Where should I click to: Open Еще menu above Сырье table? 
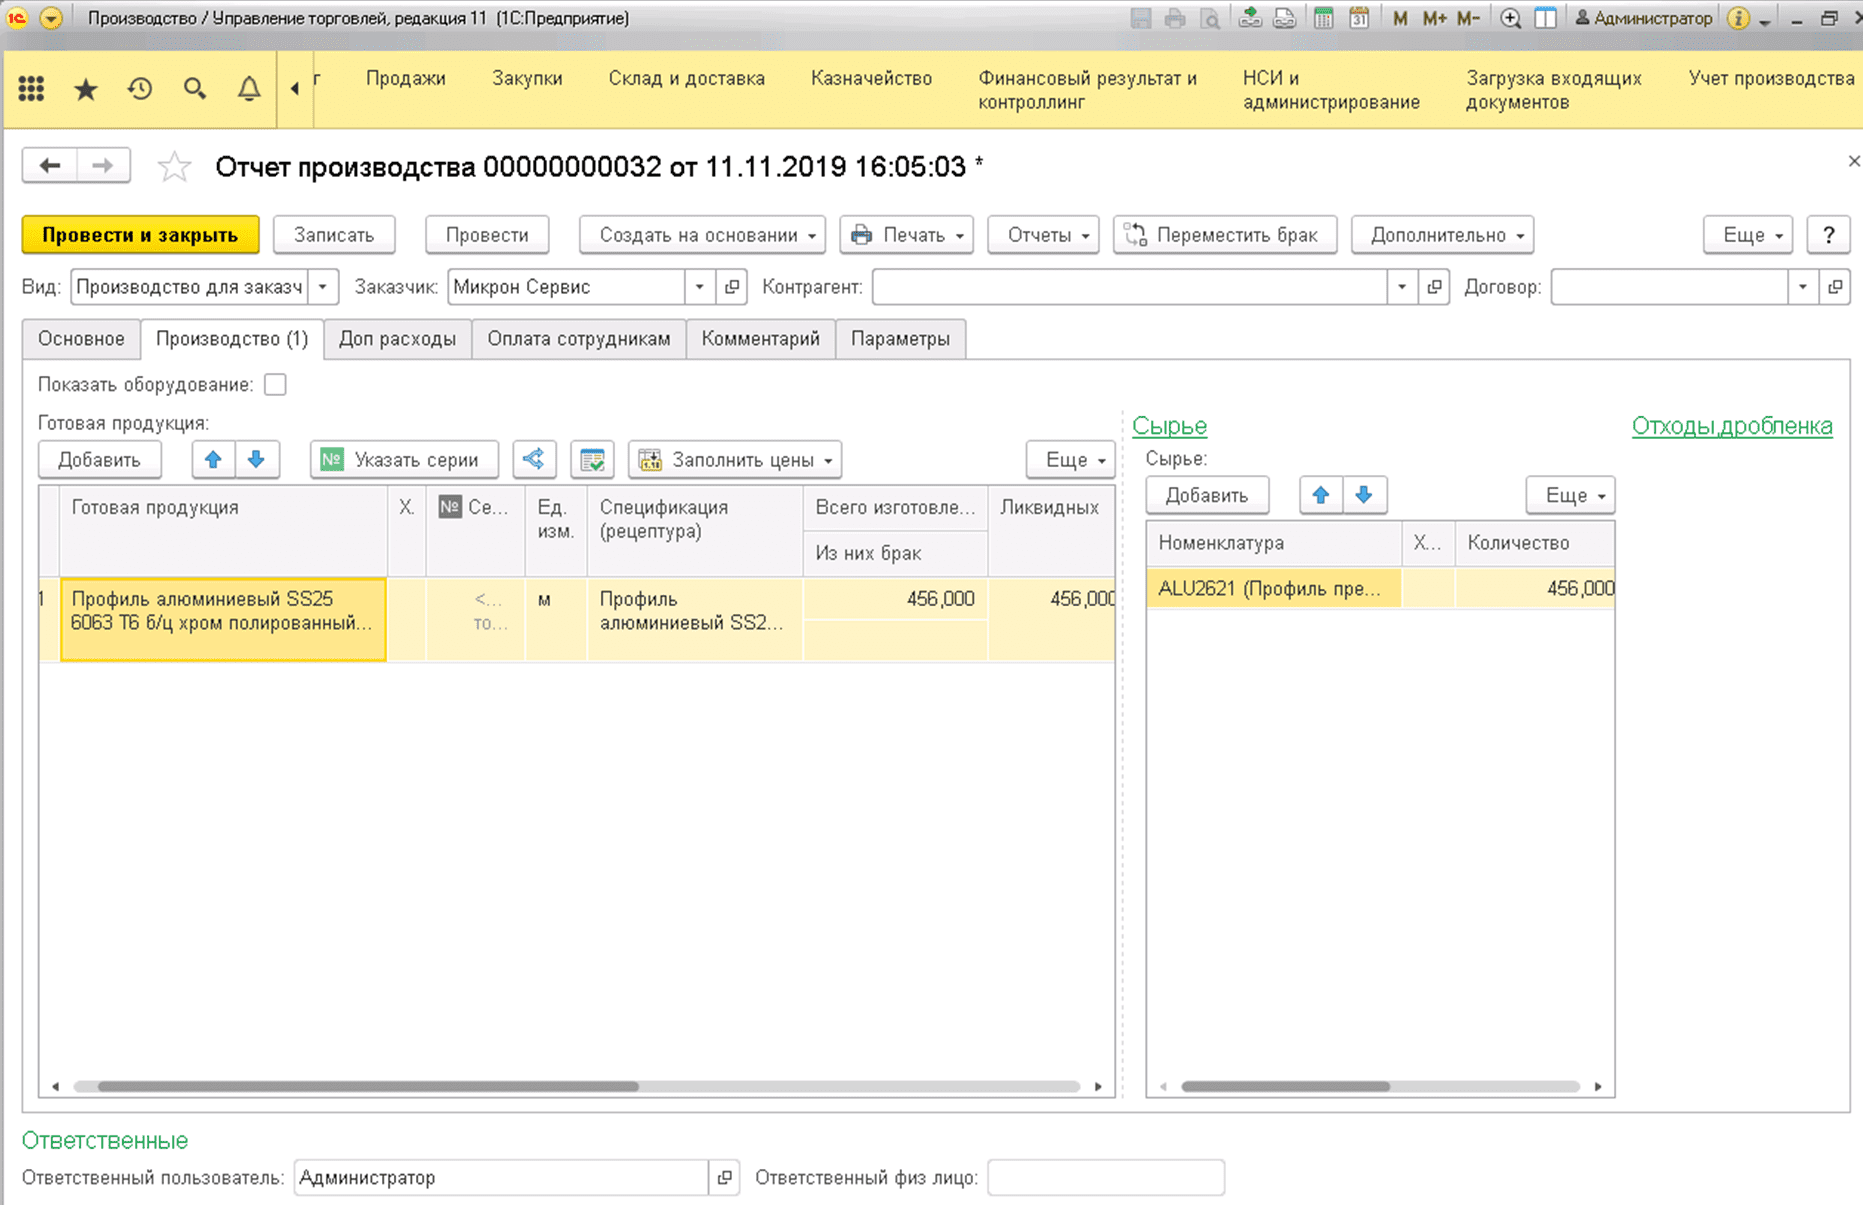(x=1571, y=495)
